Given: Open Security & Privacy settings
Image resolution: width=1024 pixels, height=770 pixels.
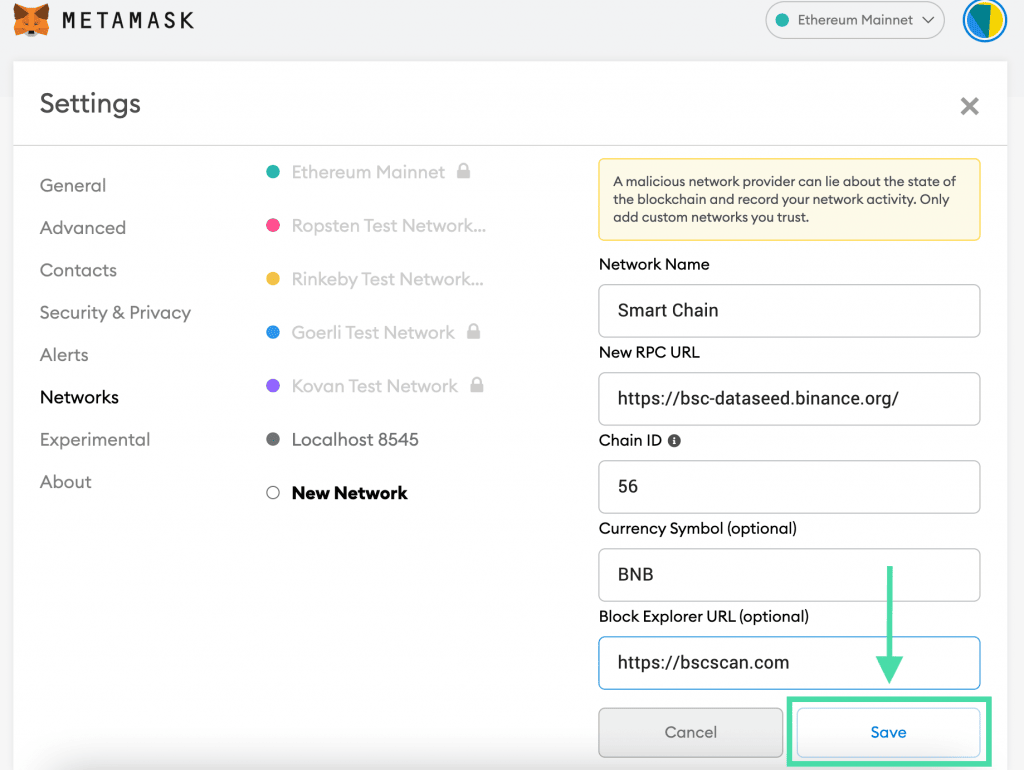Looking at the screenshot, I should [x=116, y=313].
